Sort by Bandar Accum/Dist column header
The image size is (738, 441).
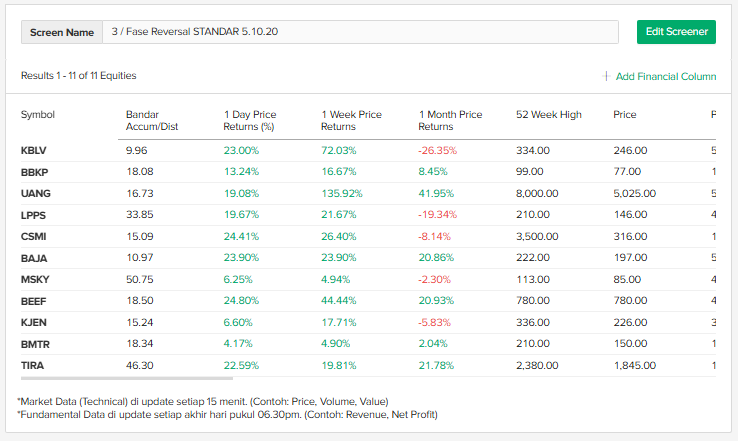coord(152,121)
